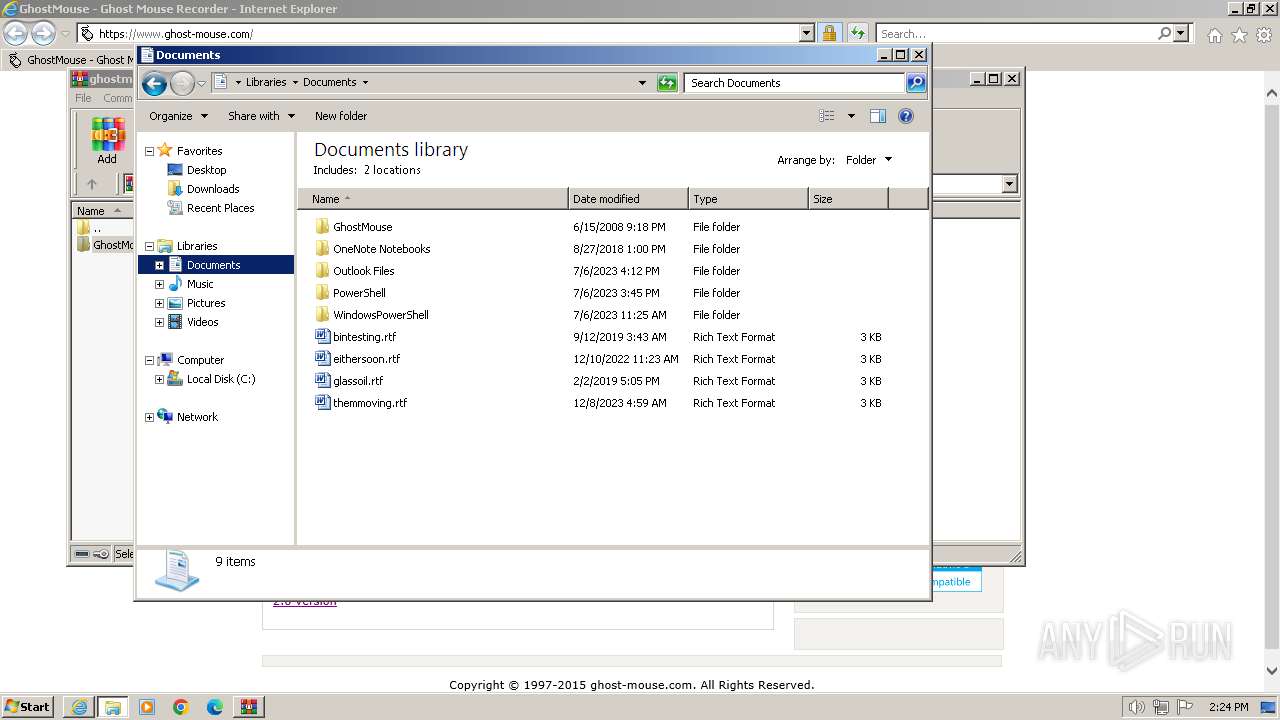Image resolution: width=1280 pixels, height=720 pixels.
Task: Sort by Name column header
Action: (433, 199)
